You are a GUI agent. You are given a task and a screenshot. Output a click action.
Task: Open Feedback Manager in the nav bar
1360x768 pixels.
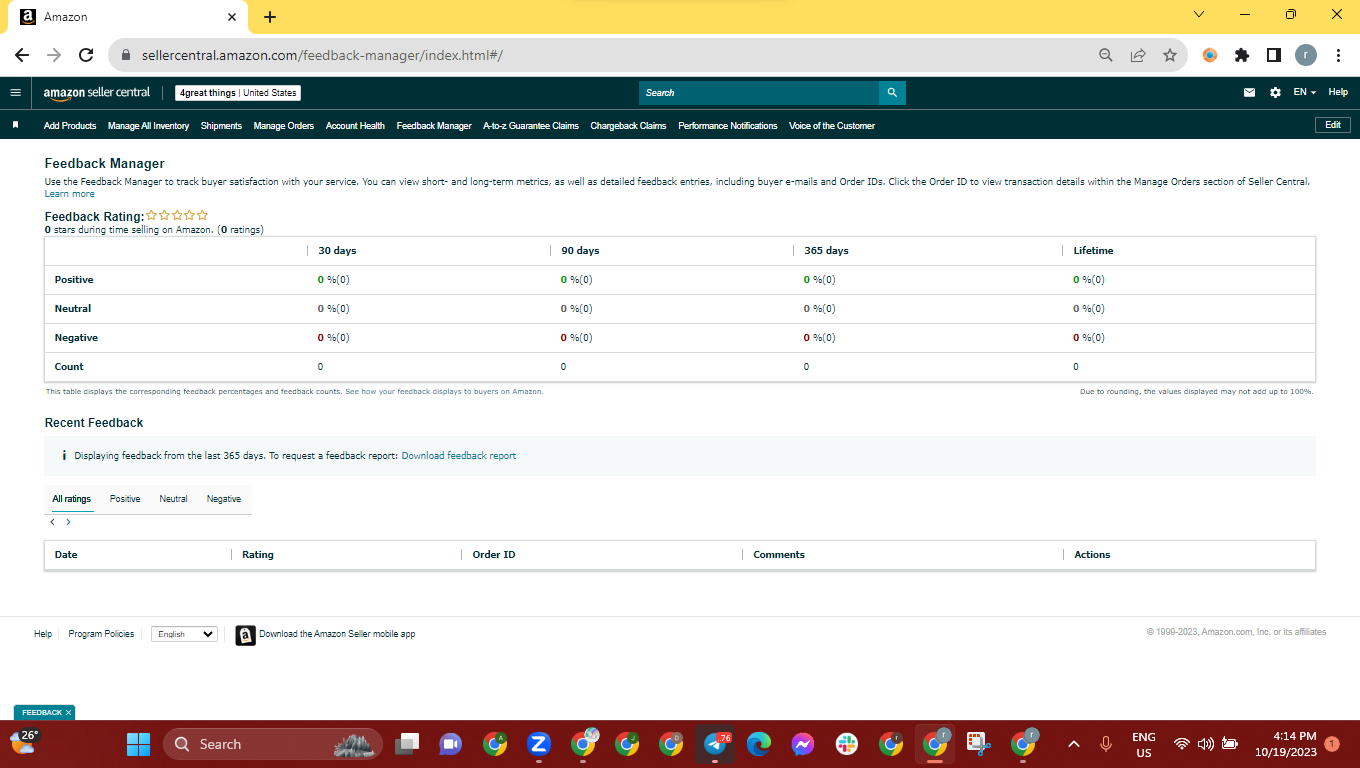click(434, 126)
